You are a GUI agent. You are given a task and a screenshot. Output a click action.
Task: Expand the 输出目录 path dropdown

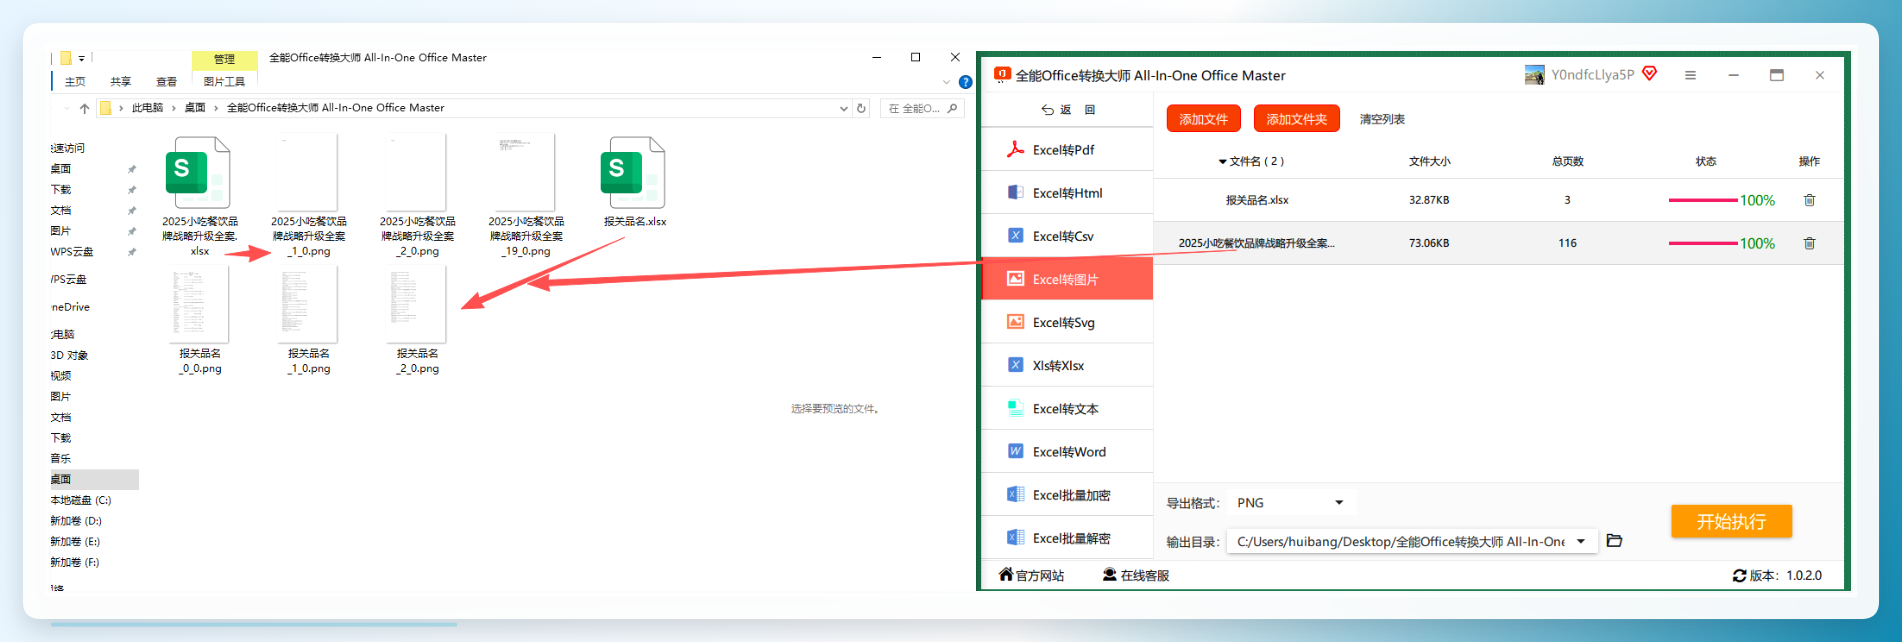pos(1581,541)
